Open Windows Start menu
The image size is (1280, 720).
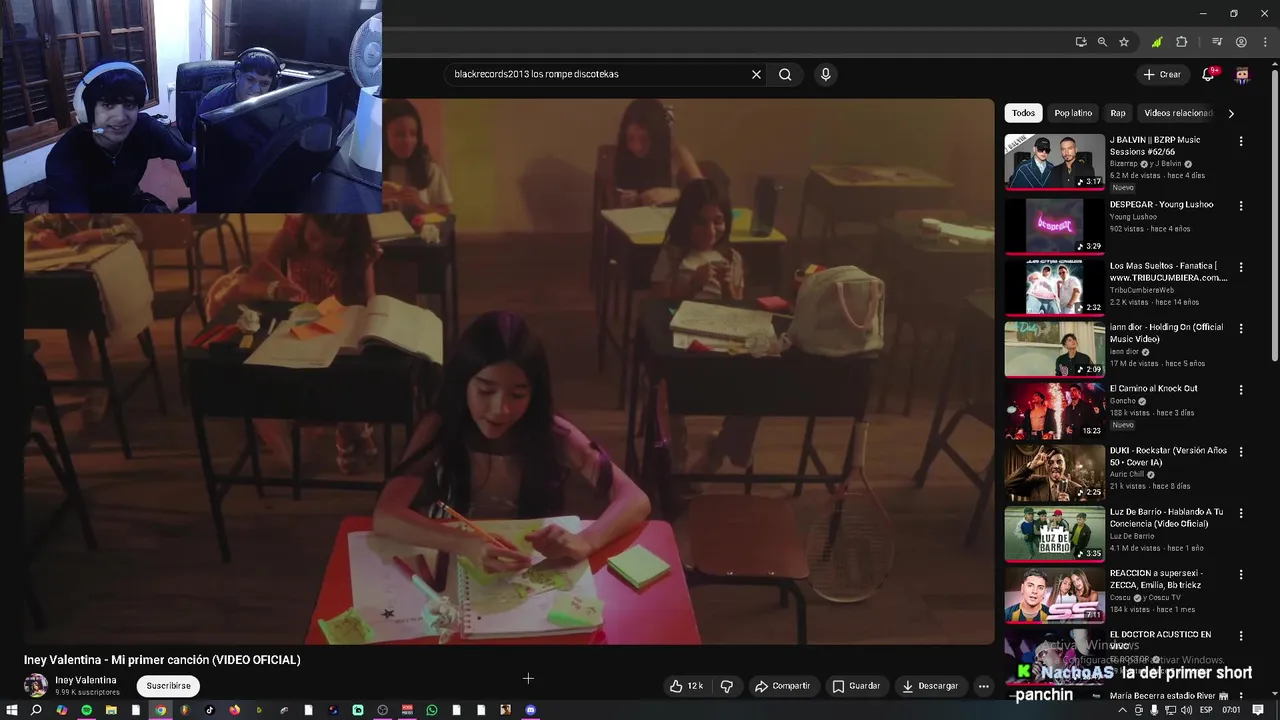coord(11,710)
